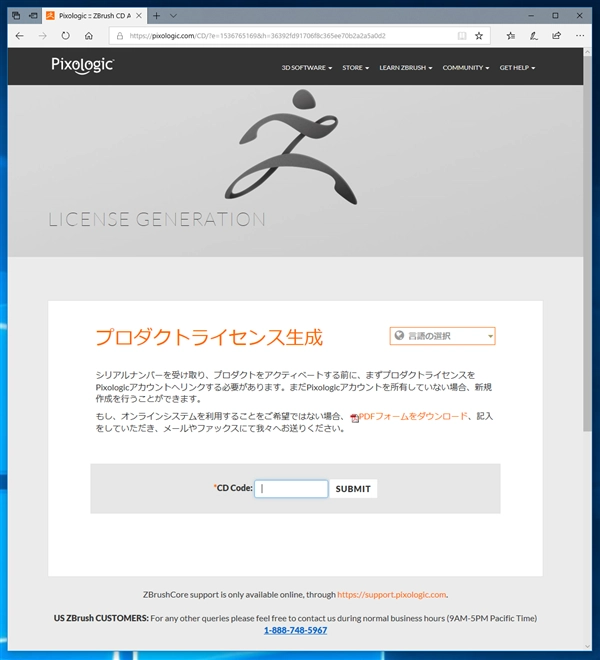Show the tab previews chevron
Viewport: 600px width, 660px height.
(173, 16)
